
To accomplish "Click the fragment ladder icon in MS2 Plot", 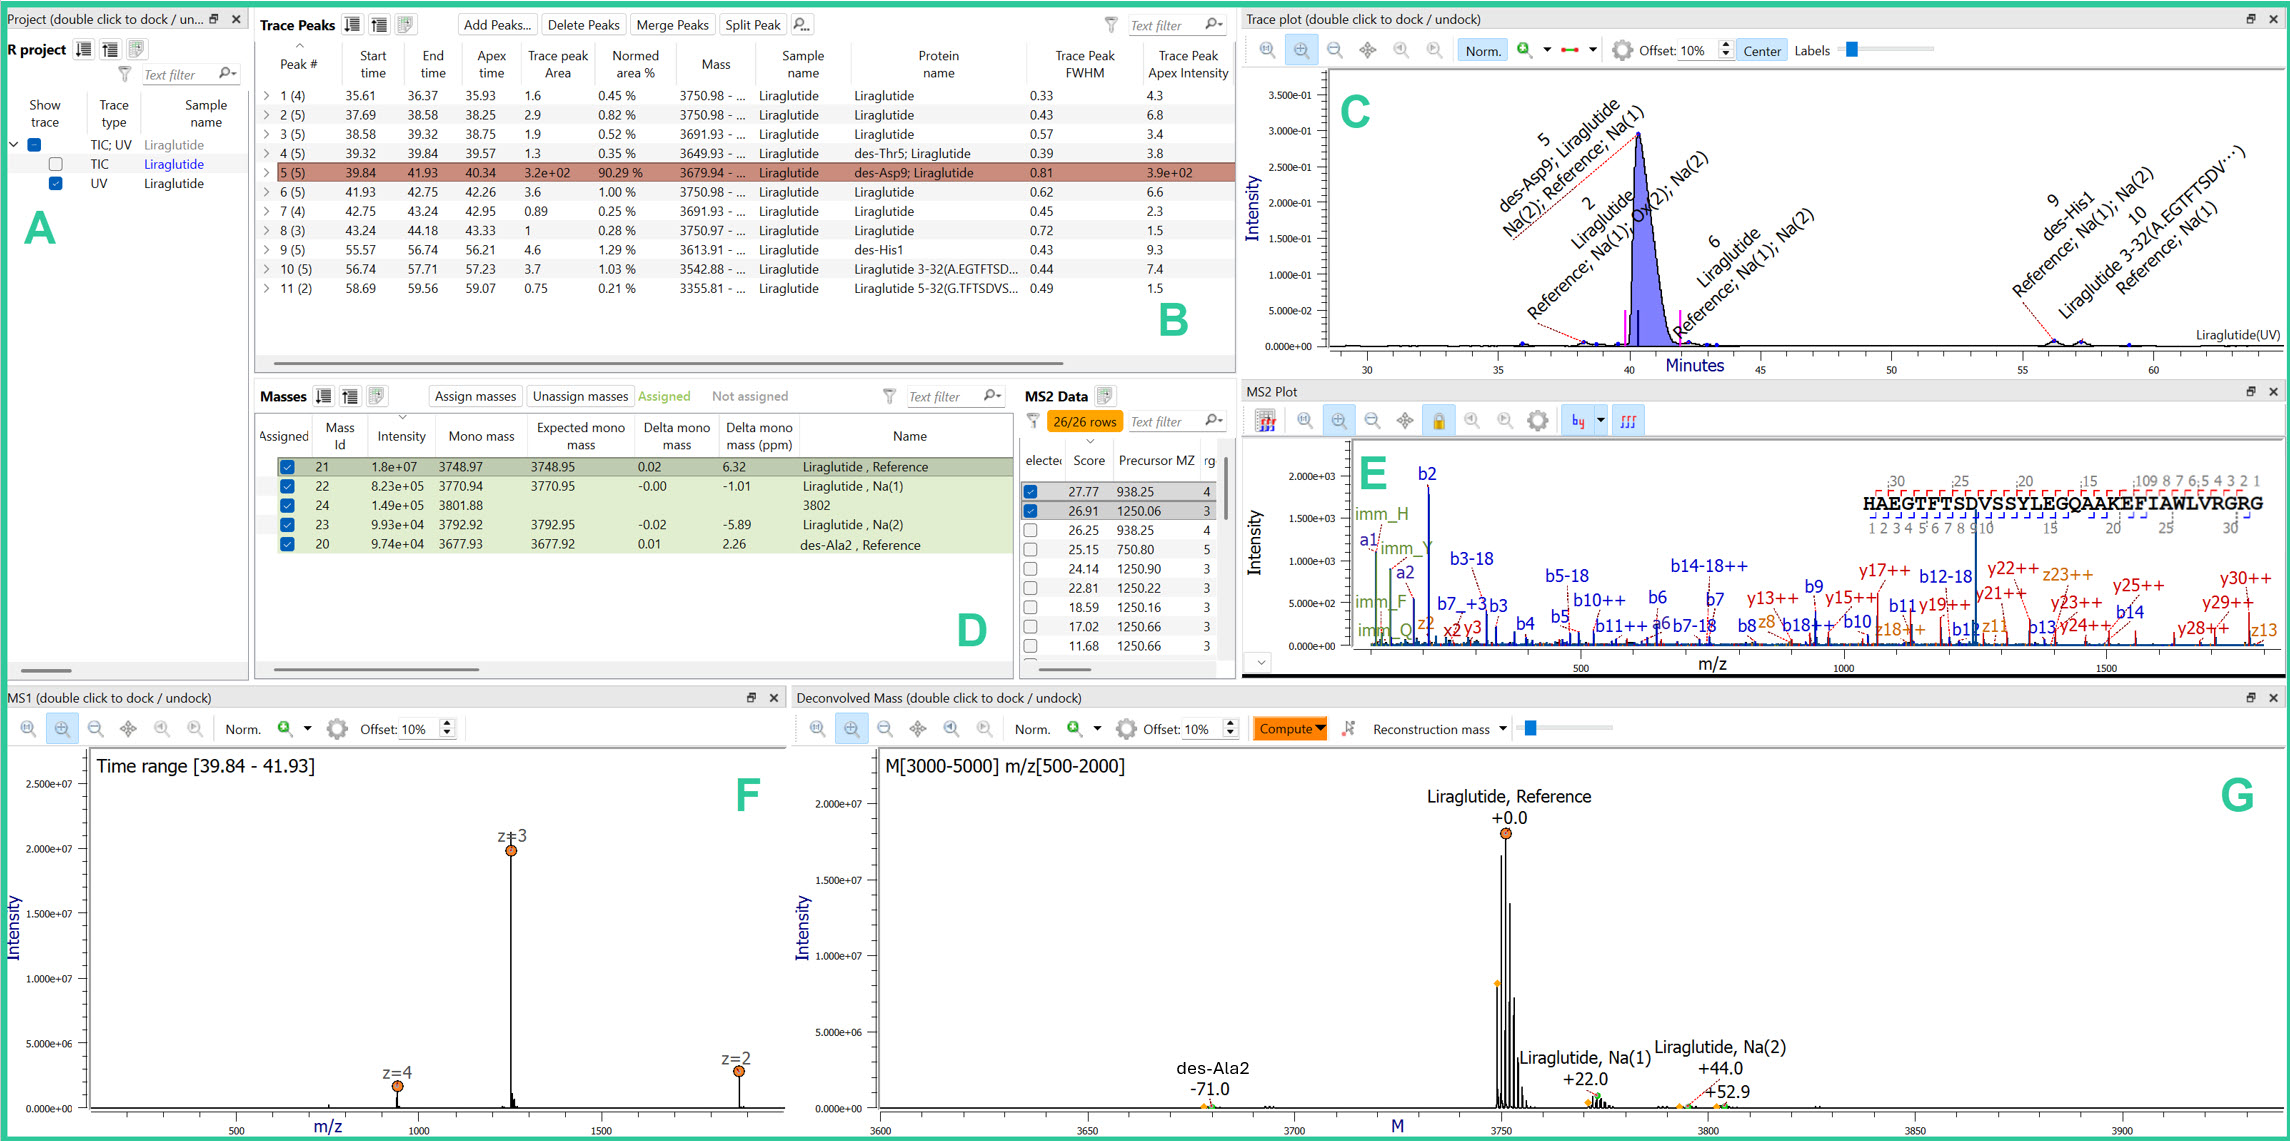I will click(1628, 421).
